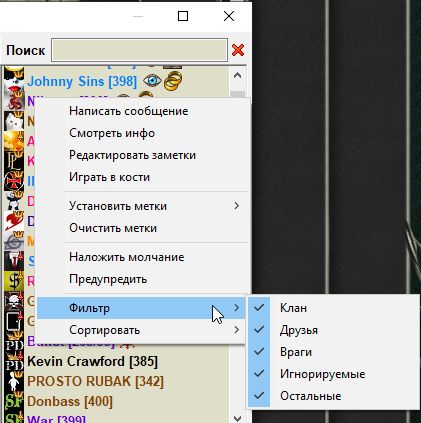The width and height of the screenshot is (421, 423).
Task: Click the scrollbar up arrow of player list
Action: 237,75
